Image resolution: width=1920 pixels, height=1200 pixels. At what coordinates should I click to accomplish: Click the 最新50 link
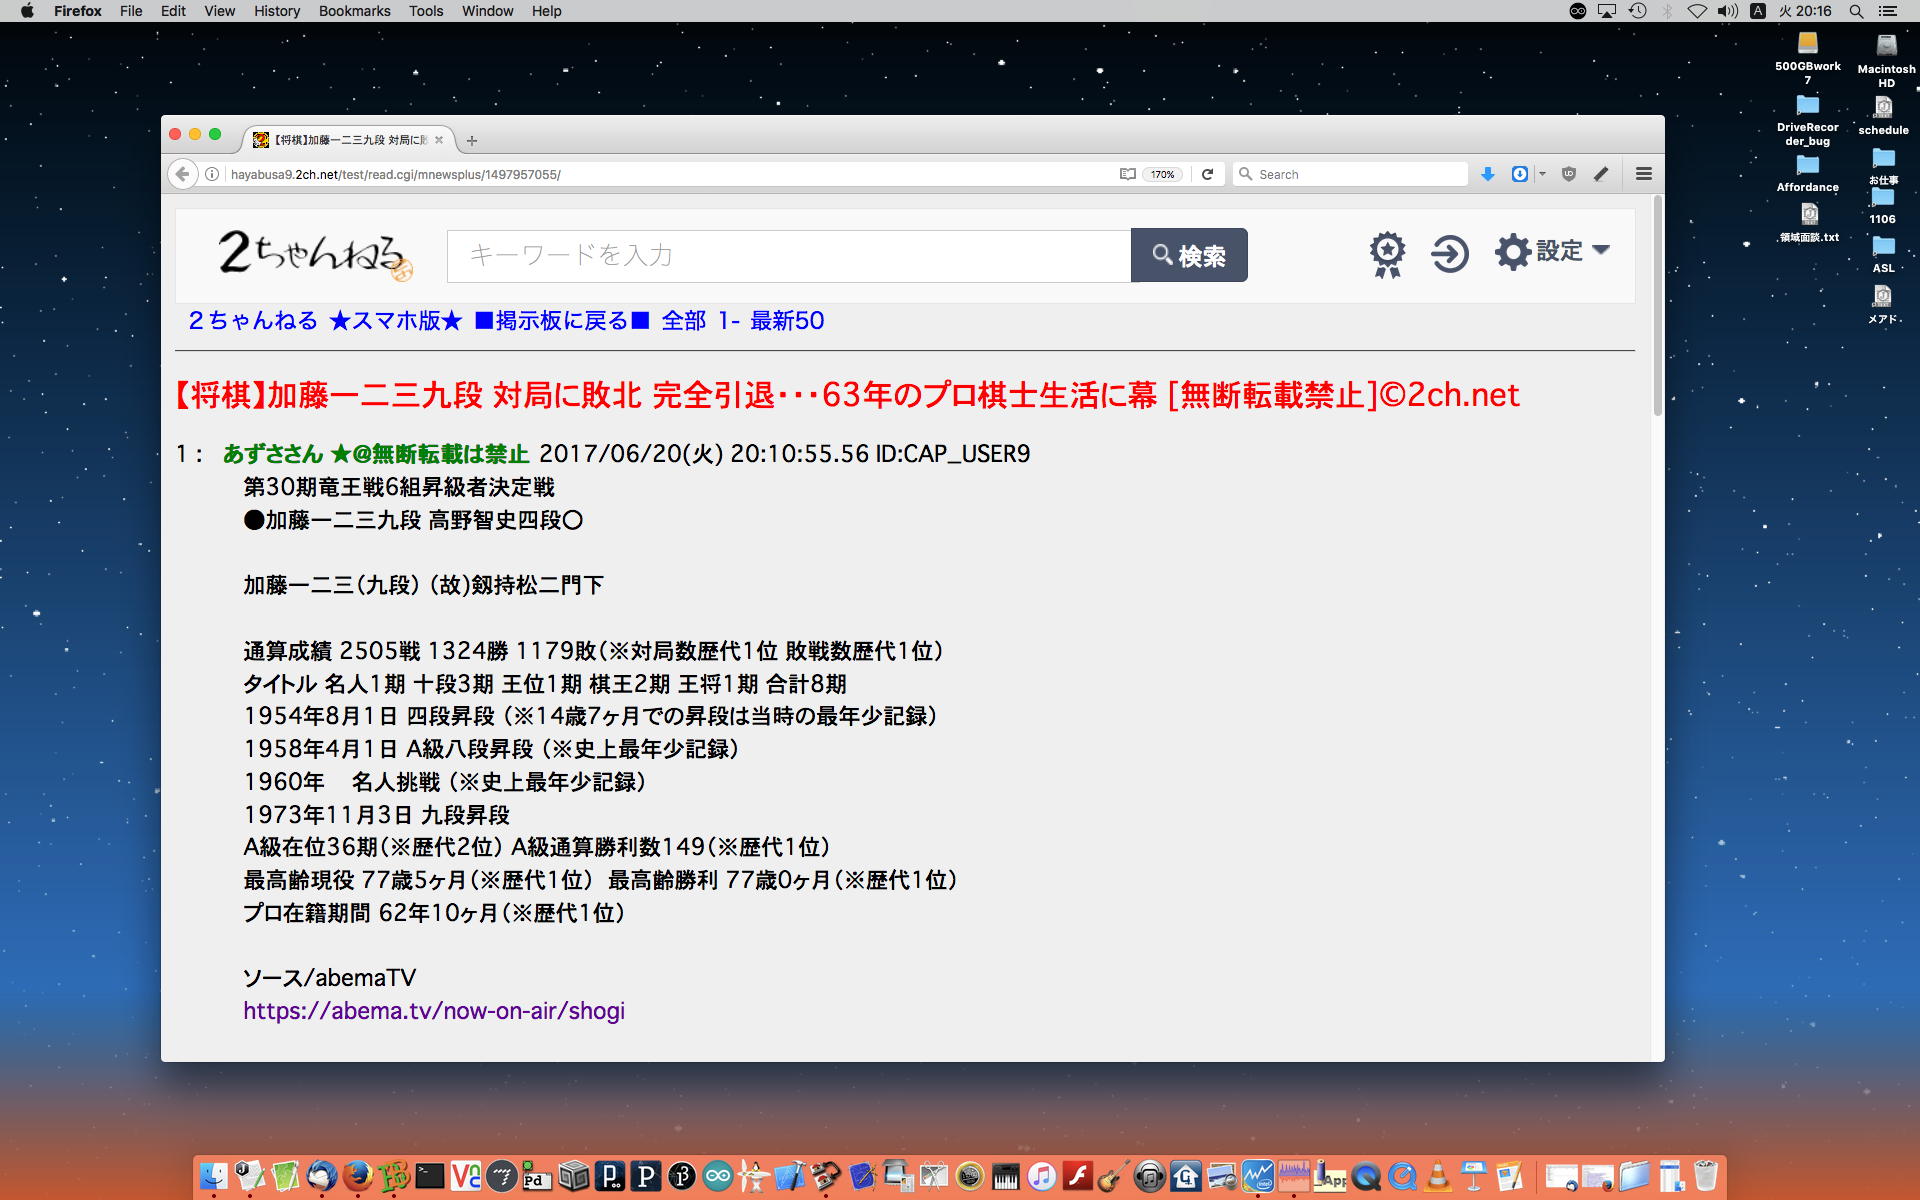point(787,321)
